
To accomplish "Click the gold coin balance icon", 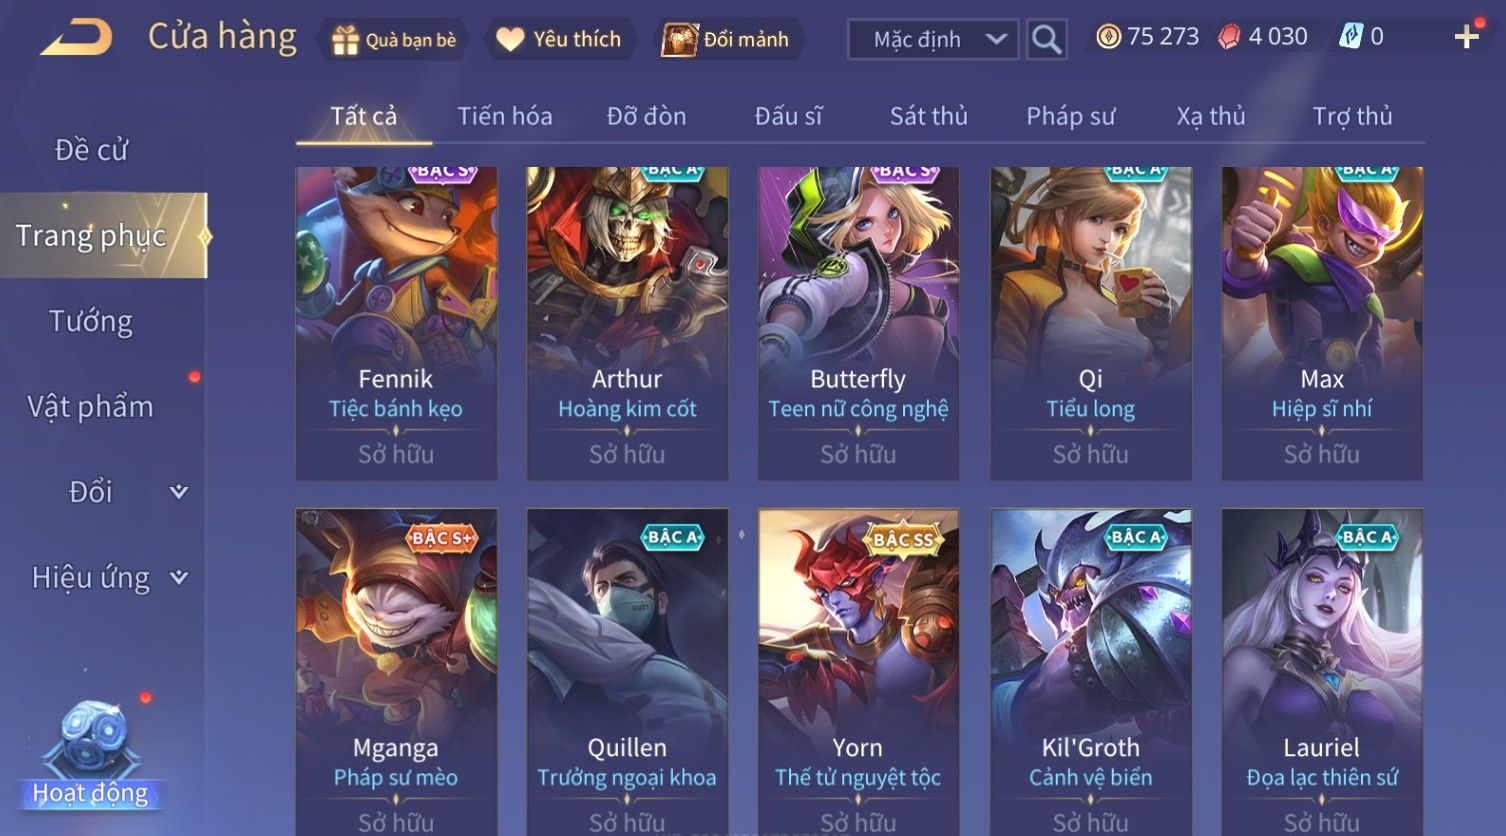I will (1108, 37).
